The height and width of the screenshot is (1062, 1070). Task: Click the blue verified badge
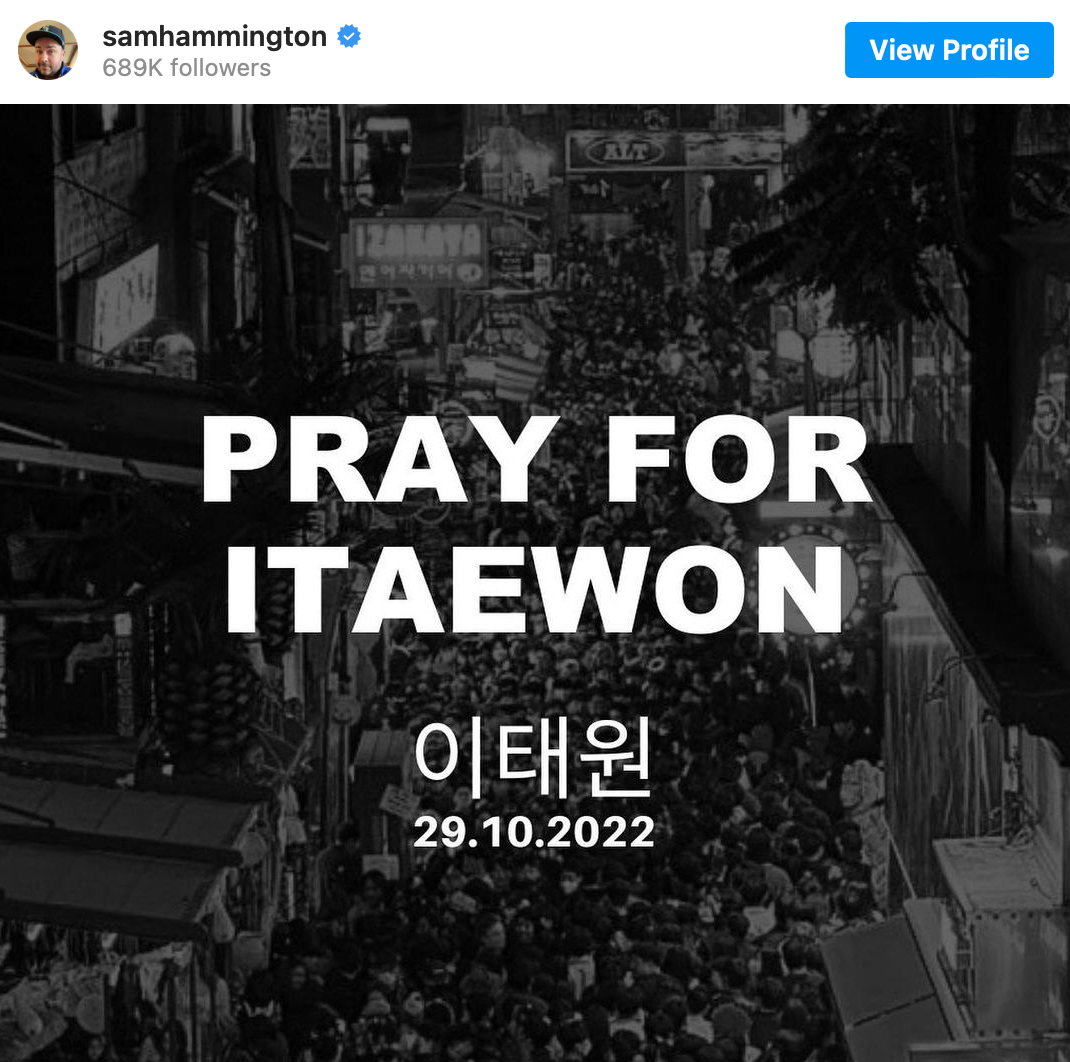[x=349, y=36]
